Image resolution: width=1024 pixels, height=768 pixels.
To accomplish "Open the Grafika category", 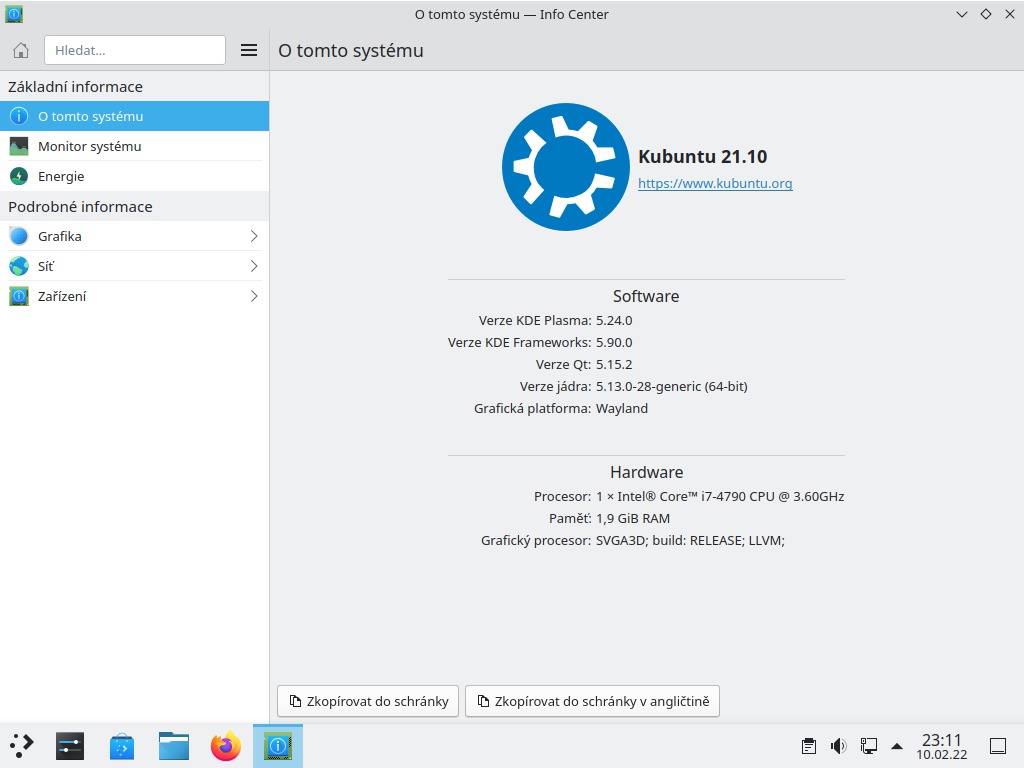I will pyautogui.click(x=135, y=236).
